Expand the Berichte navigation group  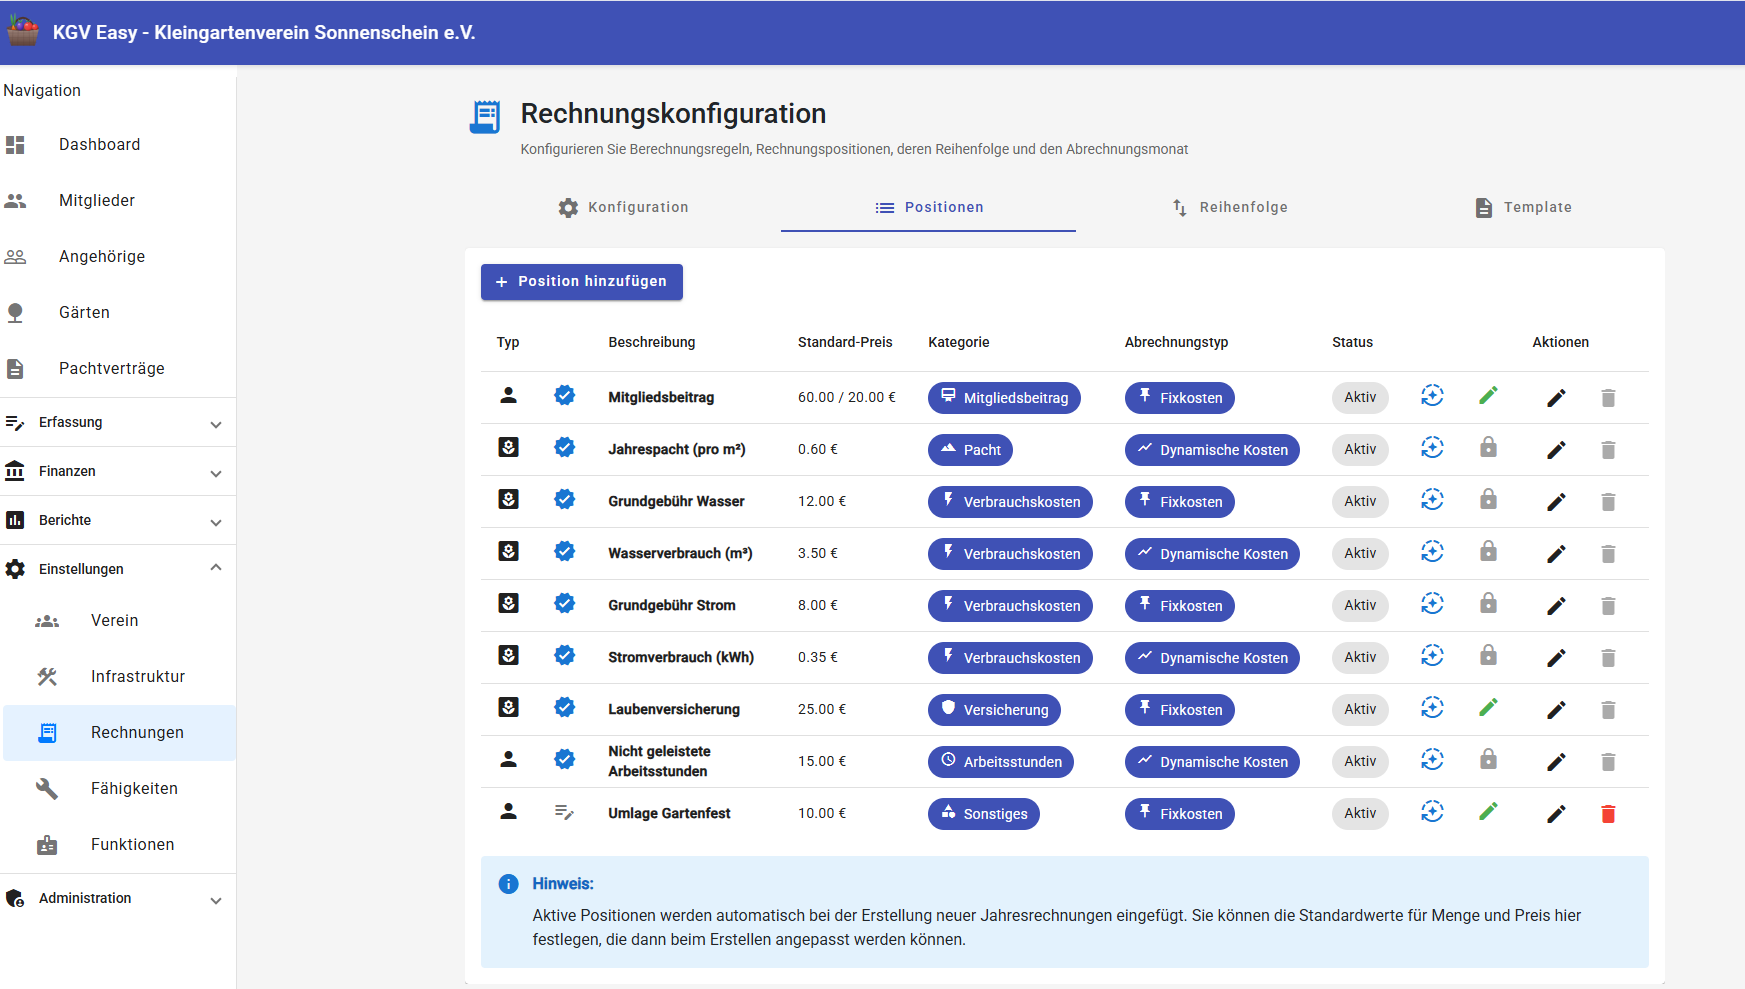(118, 520)
